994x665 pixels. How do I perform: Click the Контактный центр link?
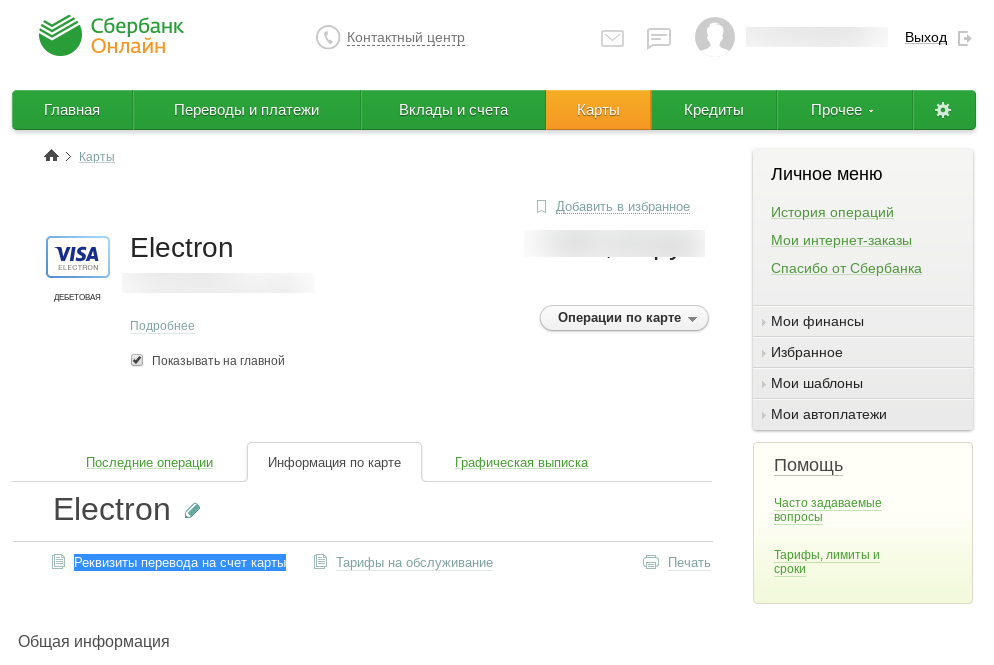click(x=406, y=38)
